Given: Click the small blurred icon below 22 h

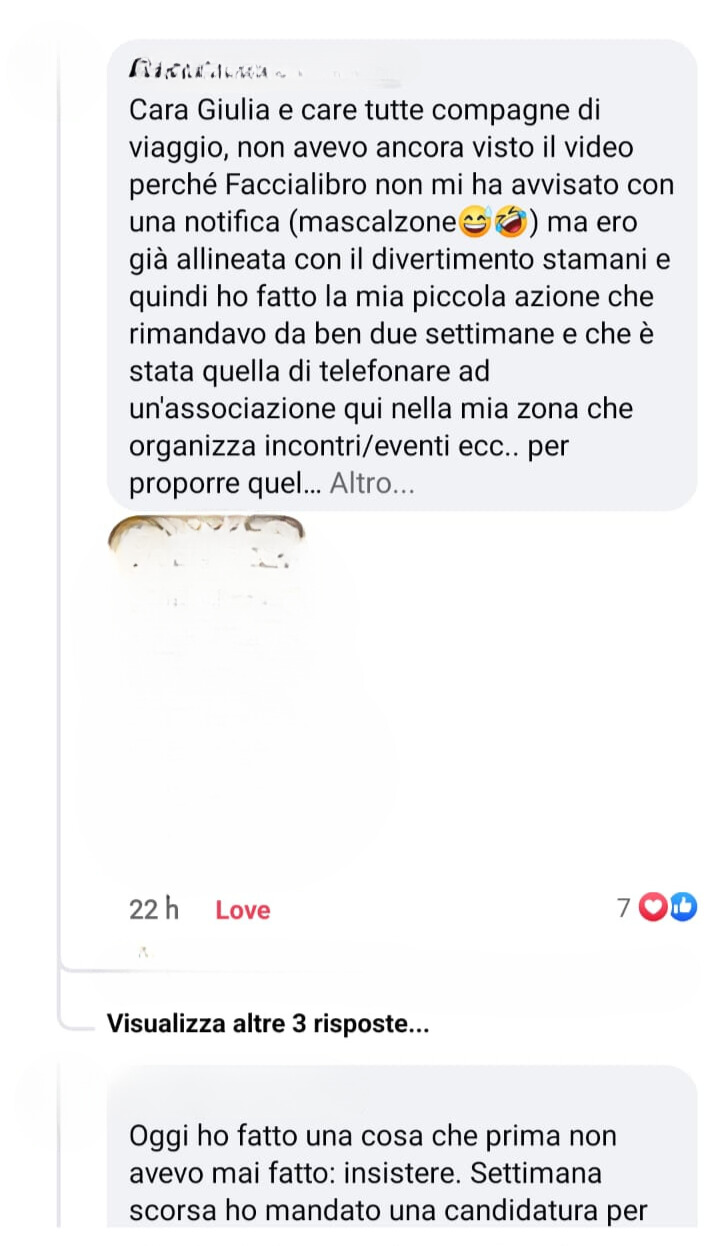Looking at the screenshot, I should coord(143,952).
